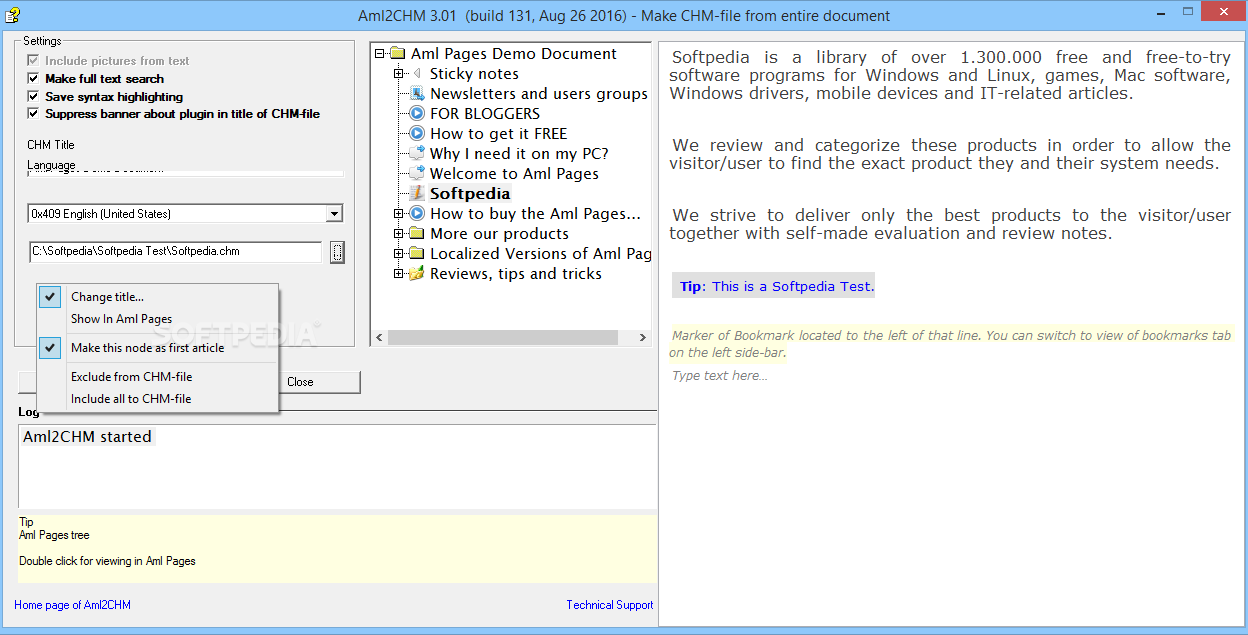
Task: Click the Aml2CHM application icon in the title bar
Action: [x=13, y=14]
